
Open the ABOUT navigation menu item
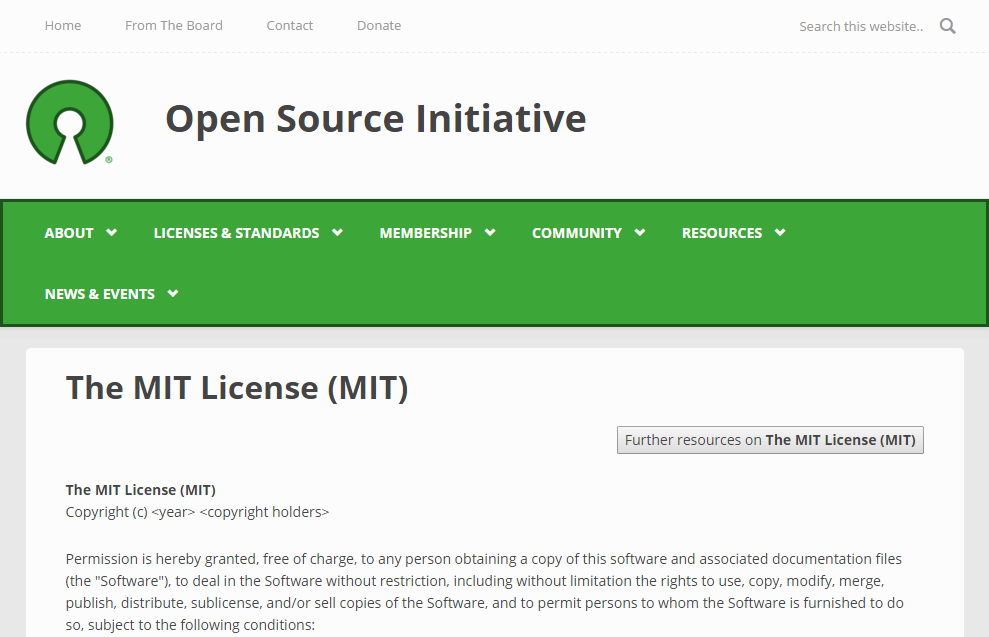point(69,233)
